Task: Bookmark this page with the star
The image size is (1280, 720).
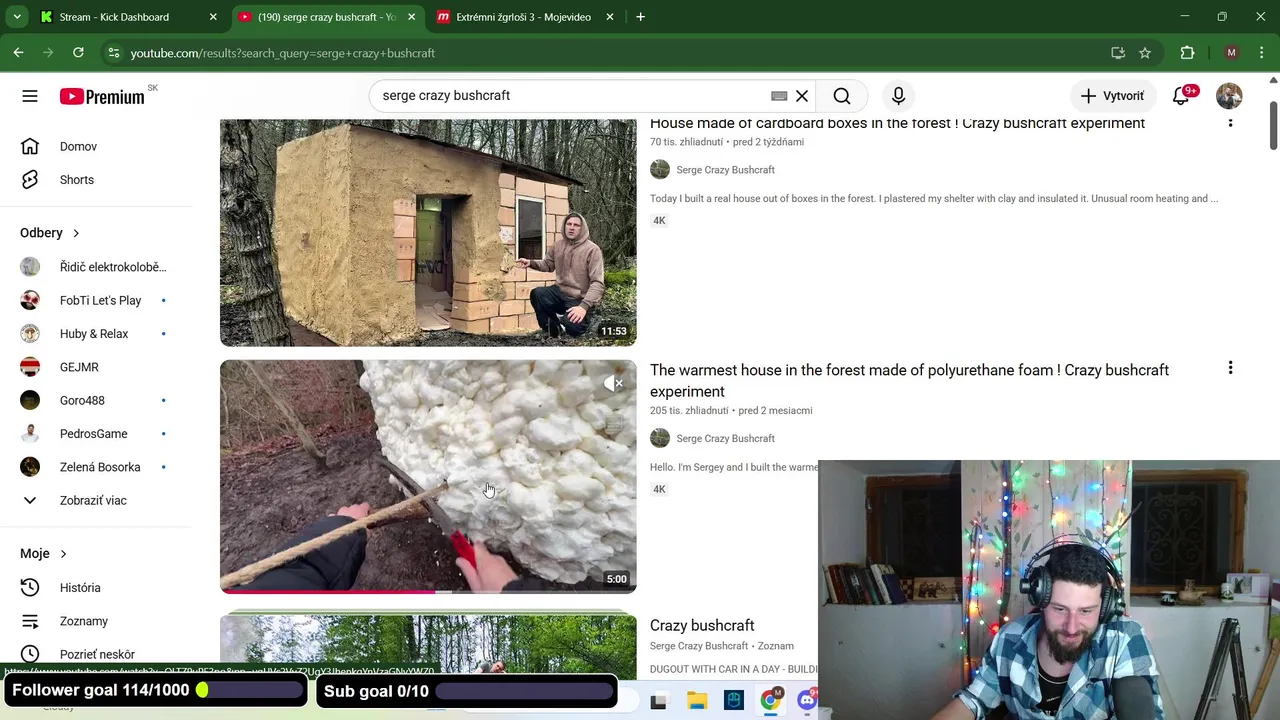Action: point(1145,53)
